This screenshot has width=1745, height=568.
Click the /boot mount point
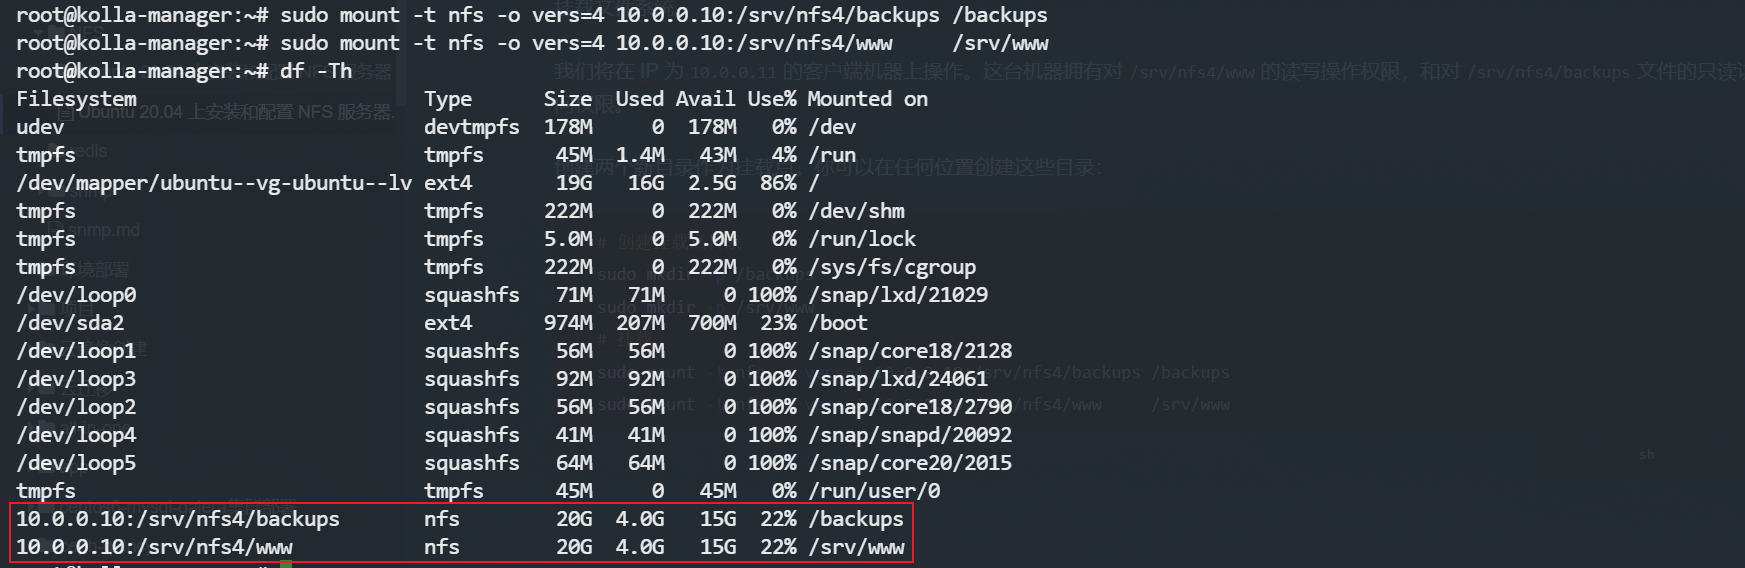(x=838, y=323)
